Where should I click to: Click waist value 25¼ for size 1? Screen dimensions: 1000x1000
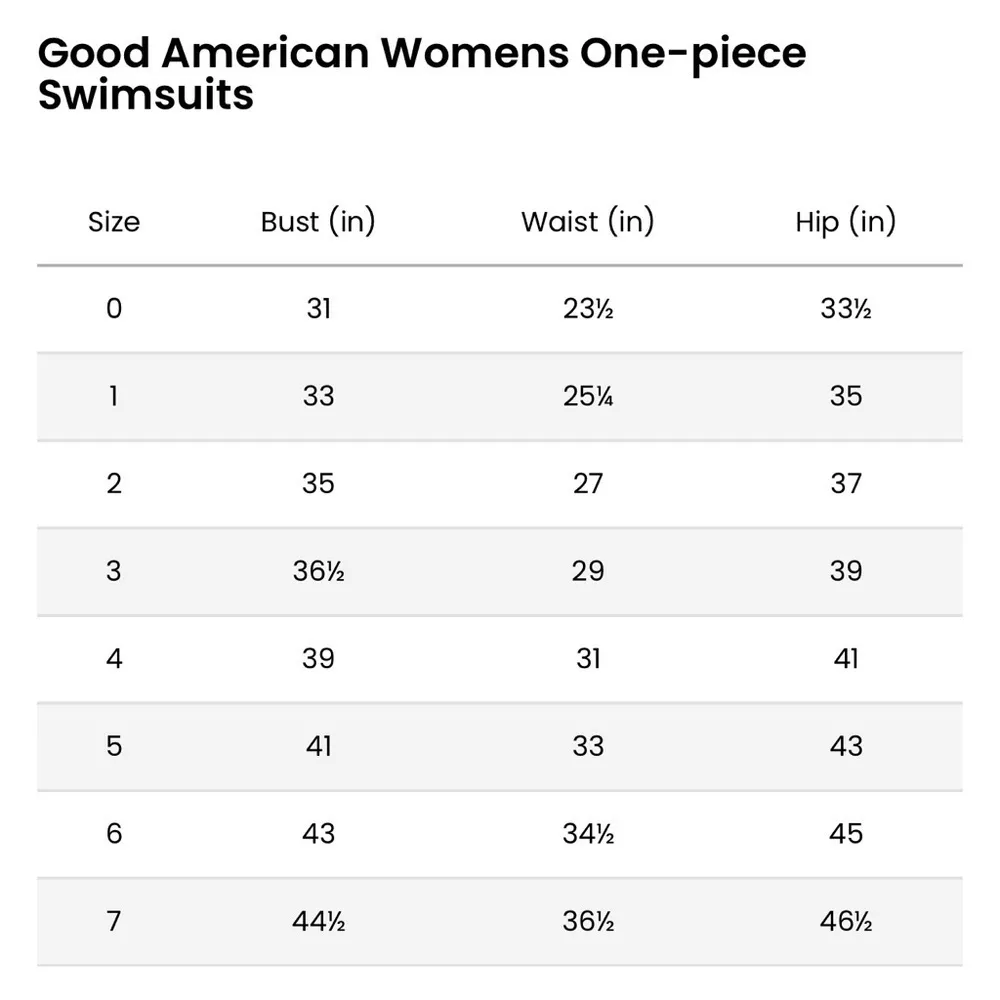587,396
